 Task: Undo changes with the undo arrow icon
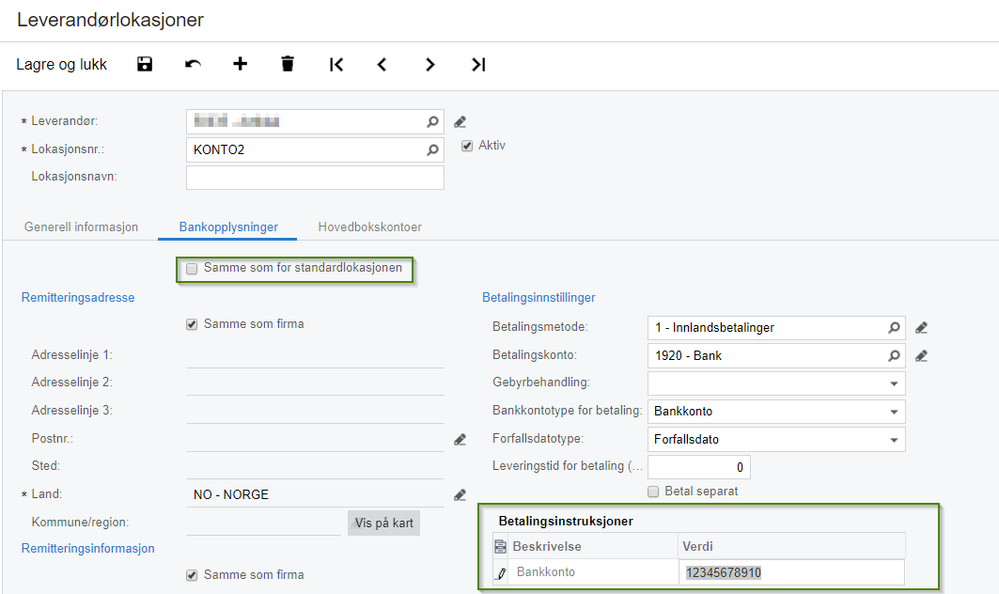click(x=192, y=64)
